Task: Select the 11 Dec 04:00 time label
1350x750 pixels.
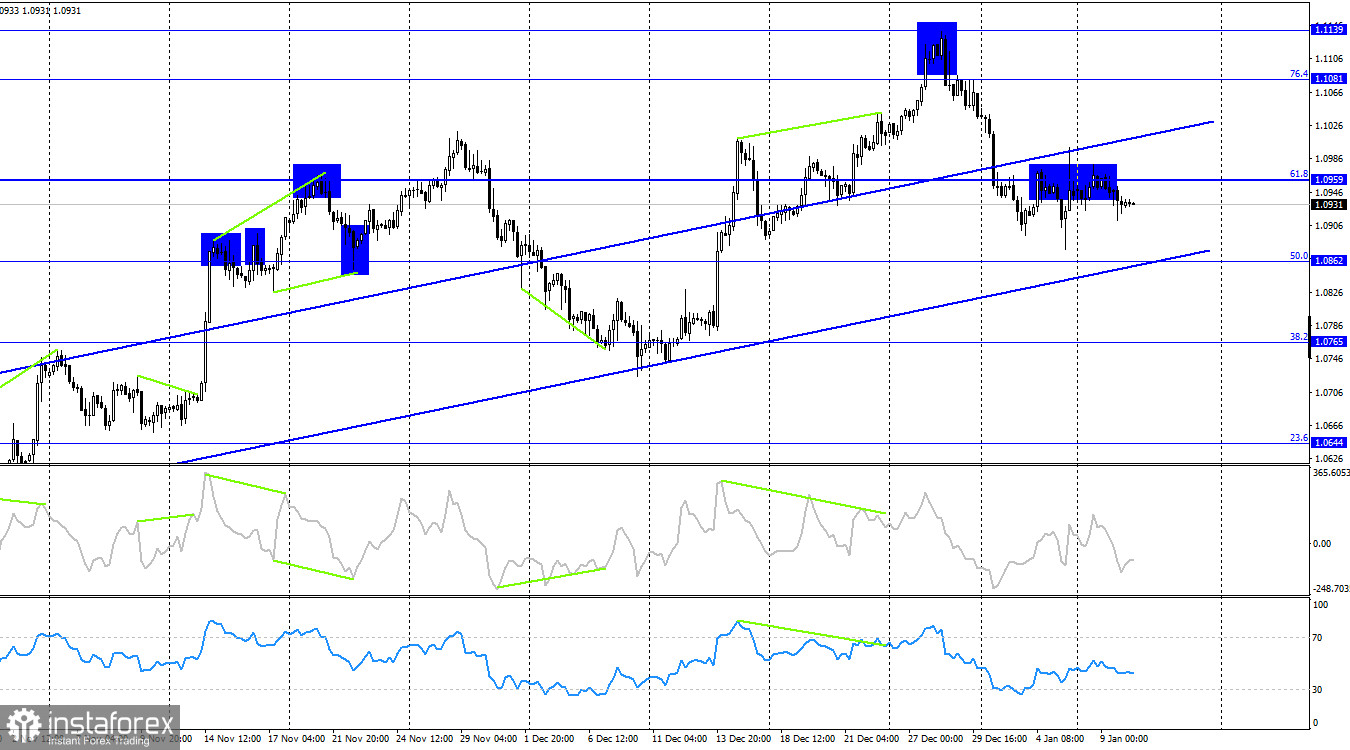Action: (x=681, y=739)
